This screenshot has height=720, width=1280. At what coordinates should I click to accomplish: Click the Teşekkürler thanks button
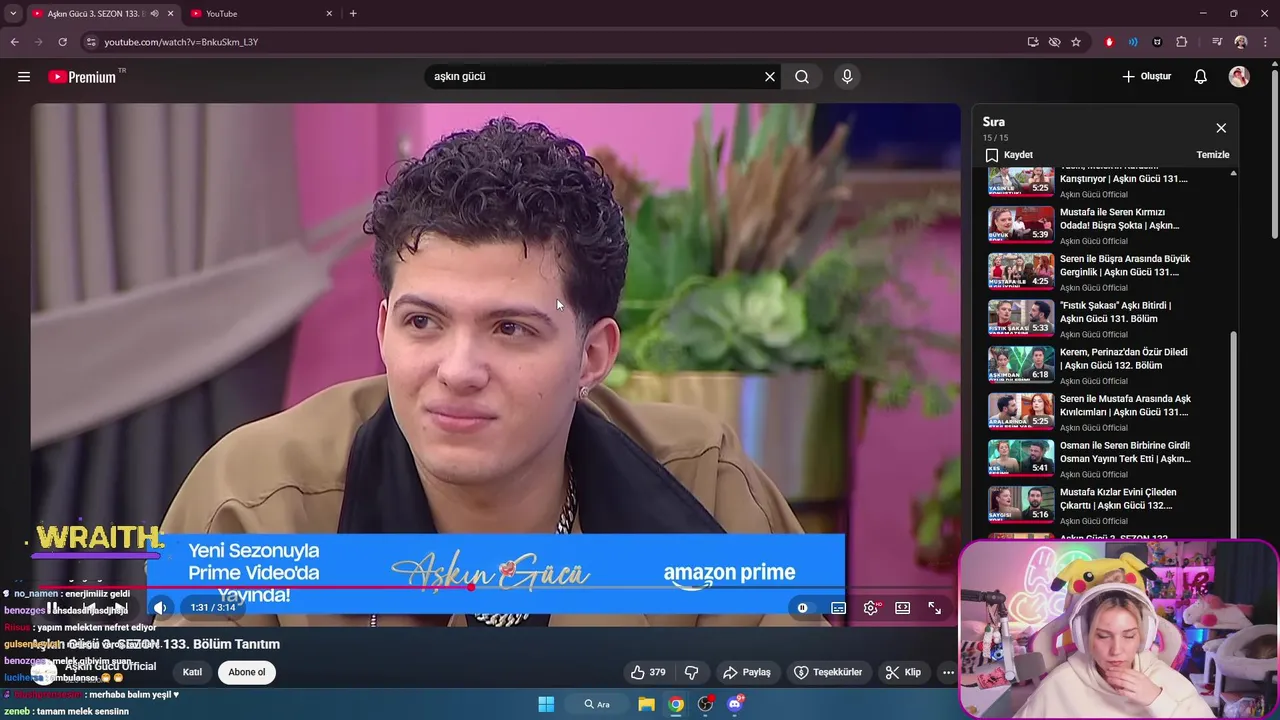[x=828, y=673]
